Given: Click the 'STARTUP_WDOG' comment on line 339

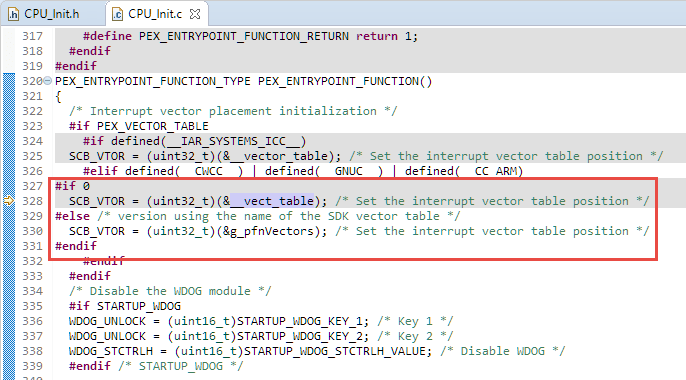Looking at the screenshot, I should pyautogui.click(x=181, y=366).
